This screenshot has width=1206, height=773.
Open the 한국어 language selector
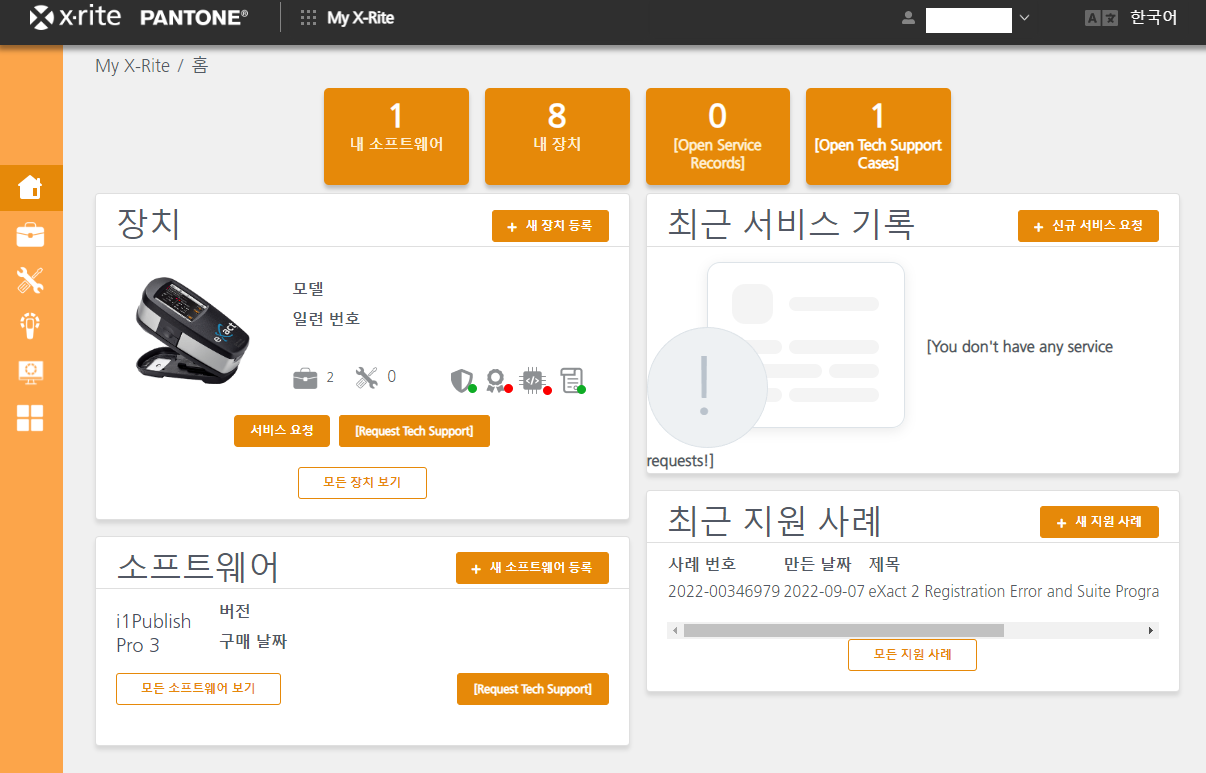coord(1153,18)
